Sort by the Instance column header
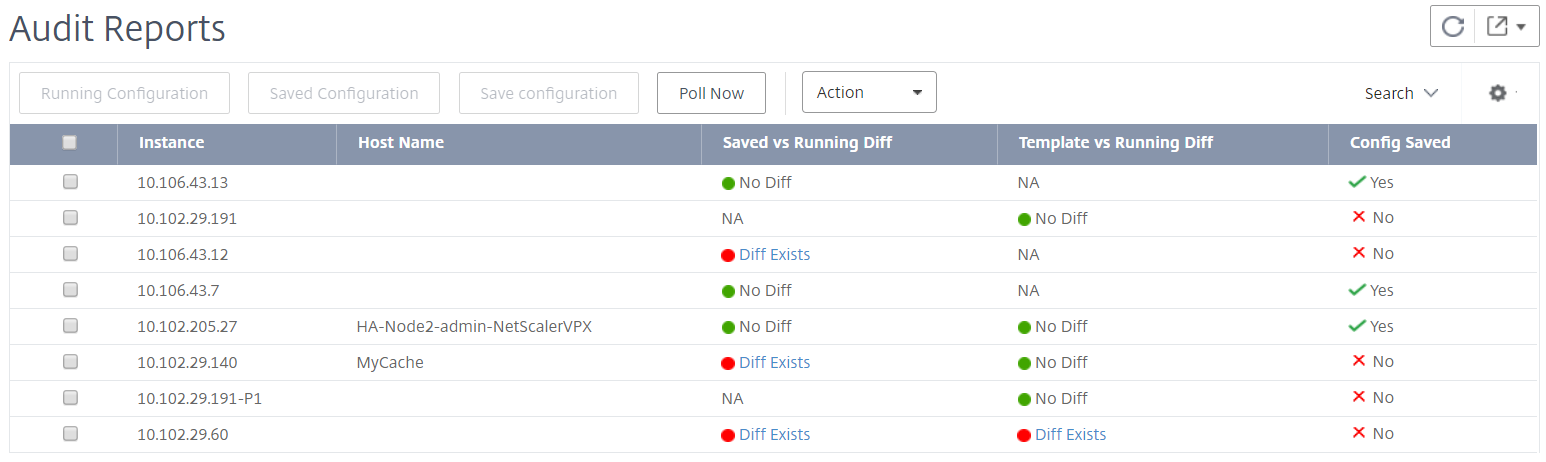The width and height of the screenshot is (1546, 462). [171, 143]
